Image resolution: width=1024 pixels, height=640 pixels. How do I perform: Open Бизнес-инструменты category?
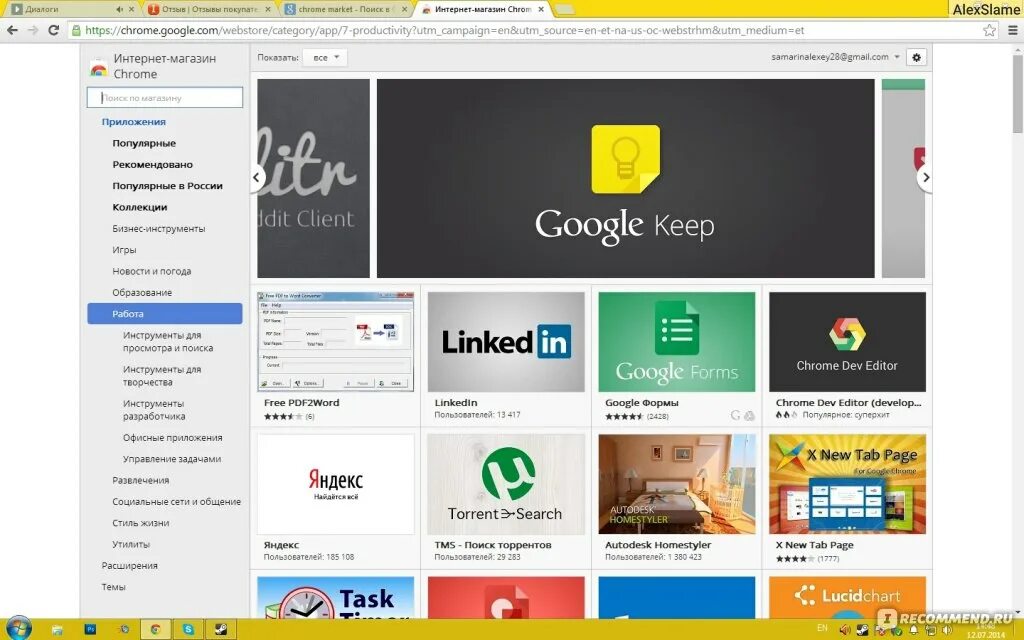(x=159, y=229)
